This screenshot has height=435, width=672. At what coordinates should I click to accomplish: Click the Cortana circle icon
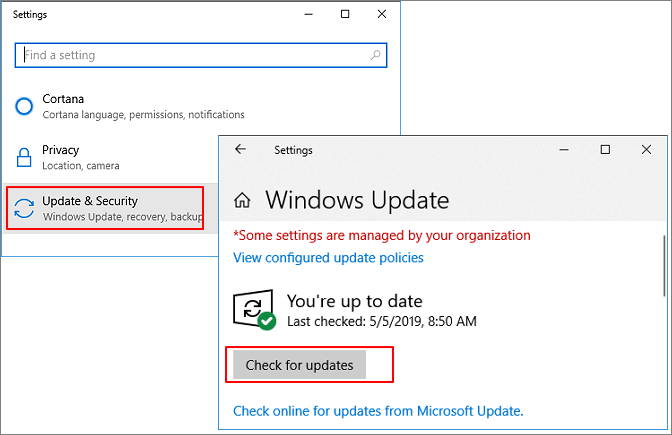[25, 106]
